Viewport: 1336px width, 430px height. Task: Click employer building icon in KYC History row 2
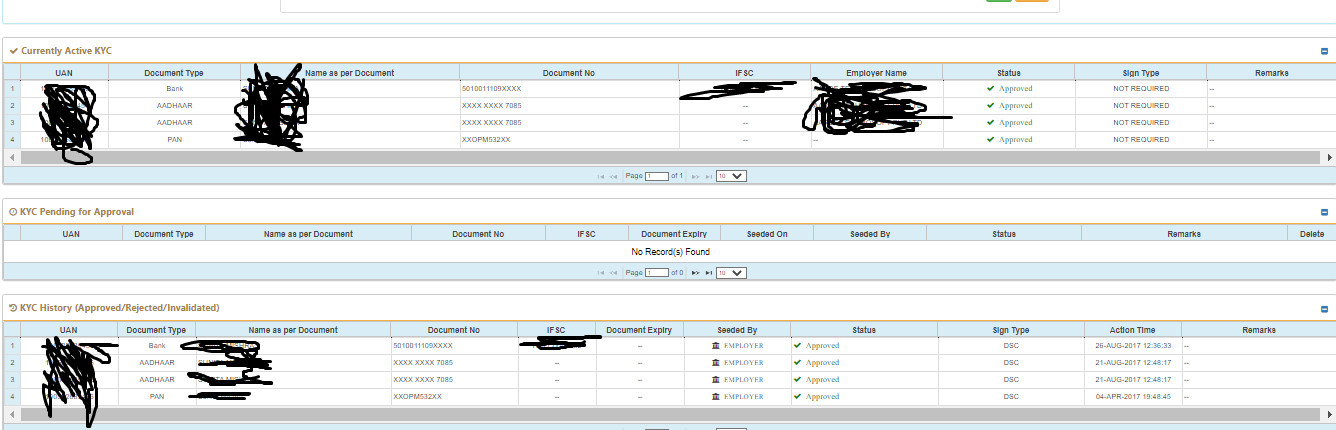[x=715, y=362]
